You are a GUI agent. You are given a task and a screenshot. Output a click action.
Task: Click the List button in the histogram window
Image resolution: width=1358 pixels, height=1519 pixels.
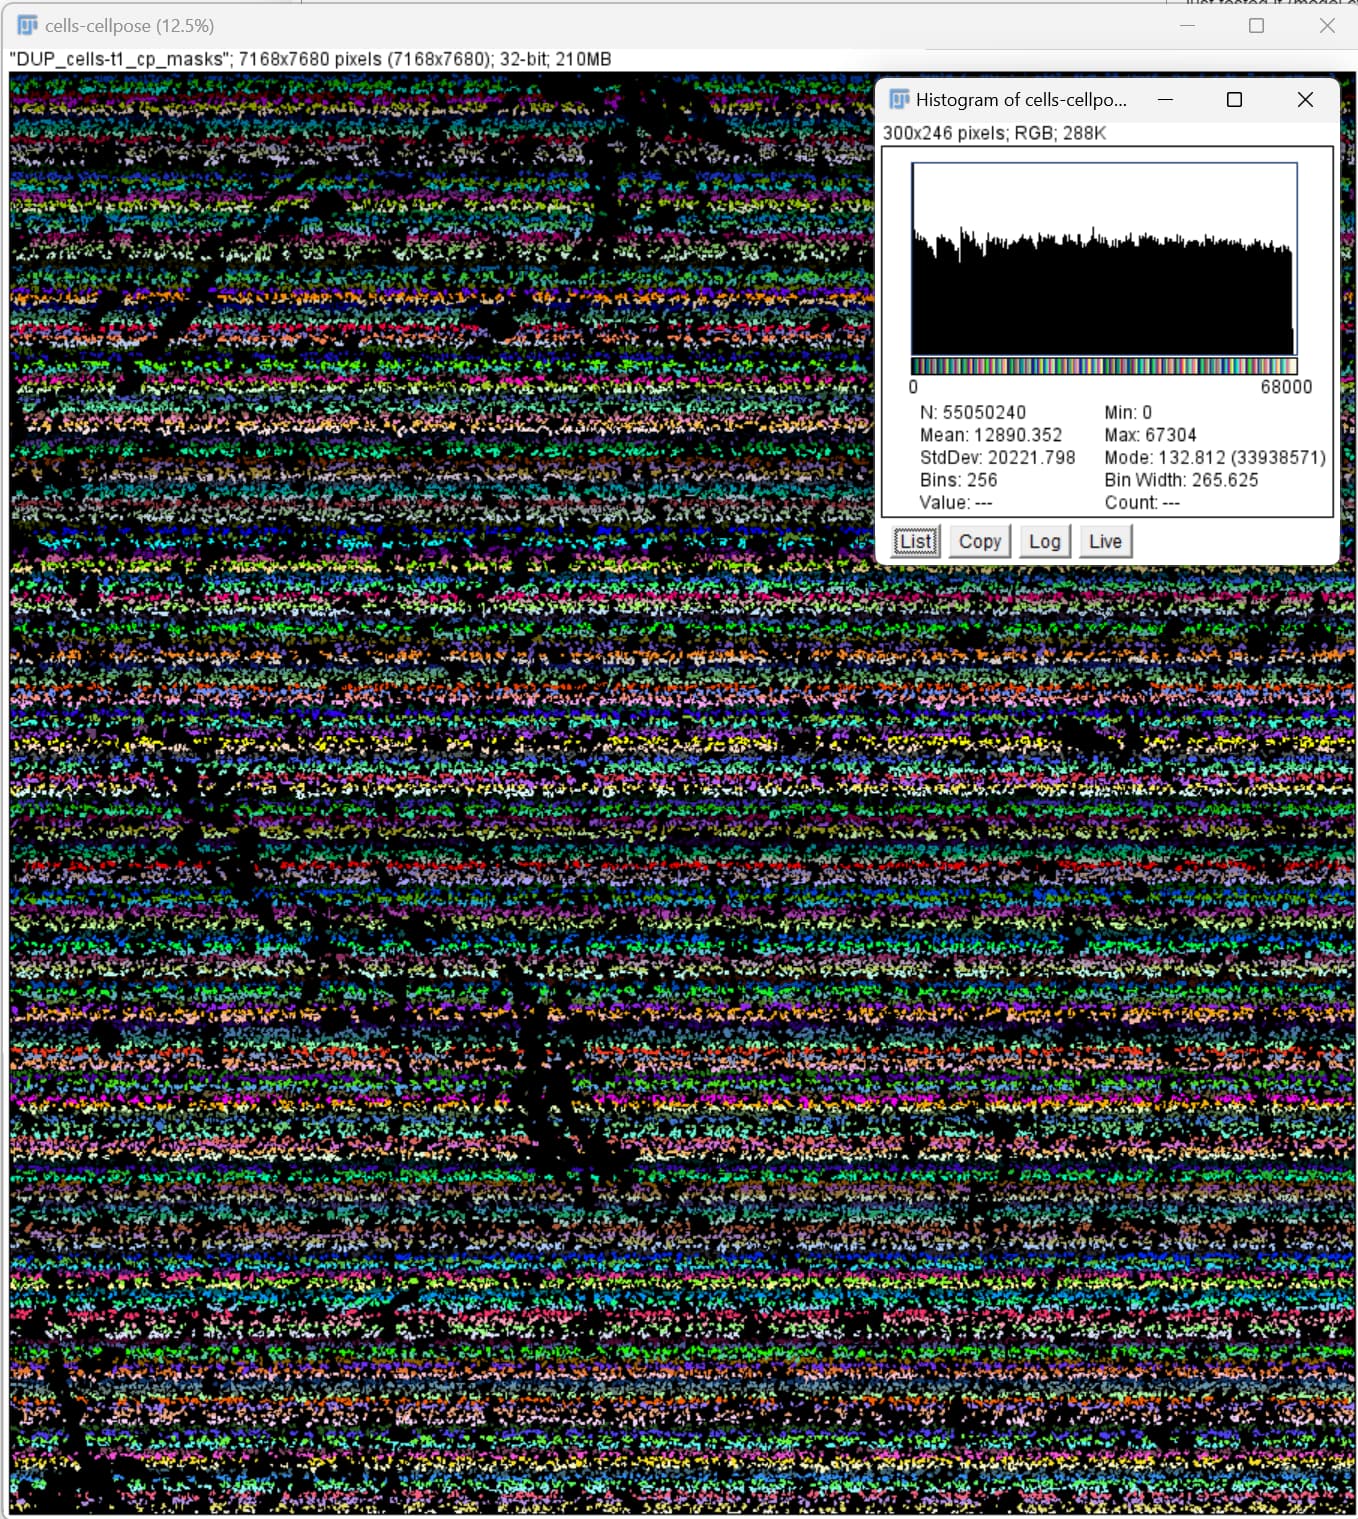(x=915, y=541)
